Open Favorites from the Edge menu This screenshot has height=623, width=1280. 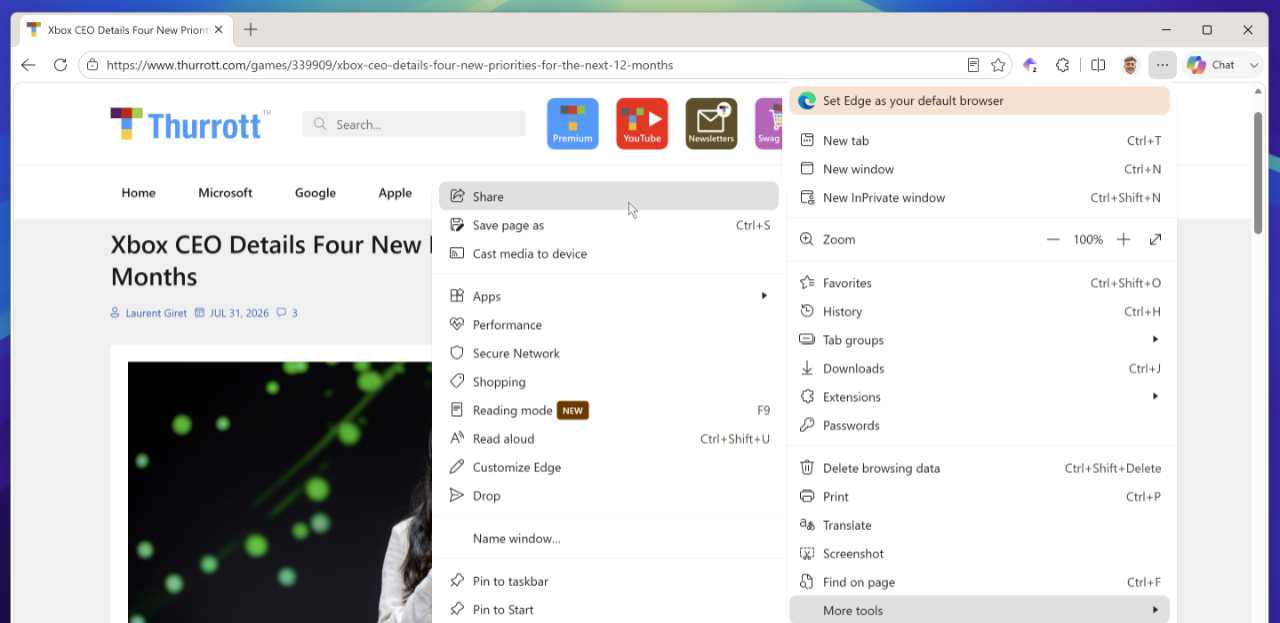pyautogui.click(x=979, y=283)
